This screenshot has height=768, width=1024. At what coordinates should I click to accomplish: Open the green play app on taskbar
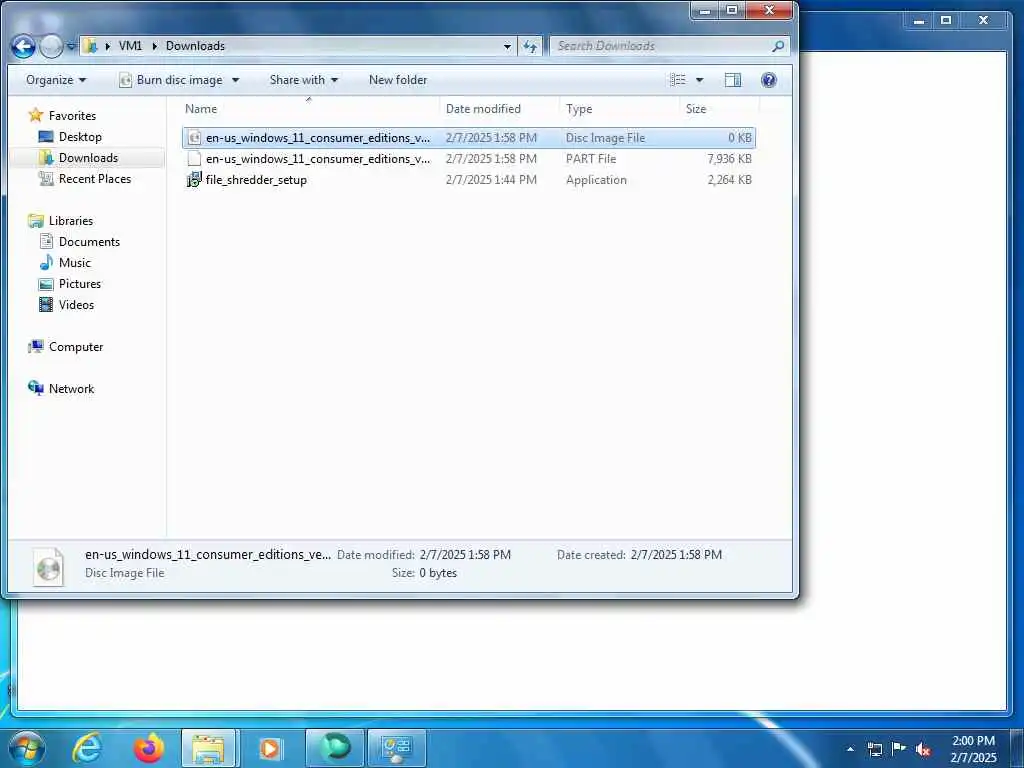click(334, 748)
